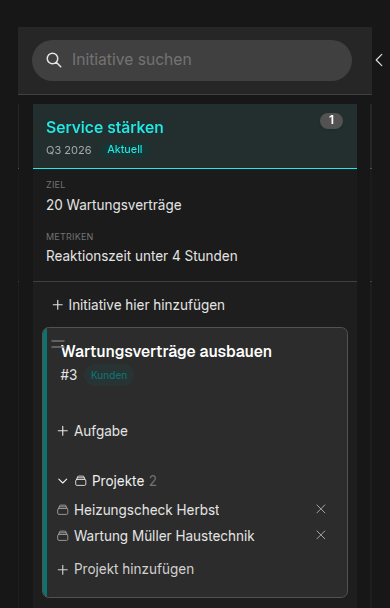This screenshot has height=608, width=390.
Task: Grab the drag handle on Wartungsverträge ausbauen
Action: (58, 344)
